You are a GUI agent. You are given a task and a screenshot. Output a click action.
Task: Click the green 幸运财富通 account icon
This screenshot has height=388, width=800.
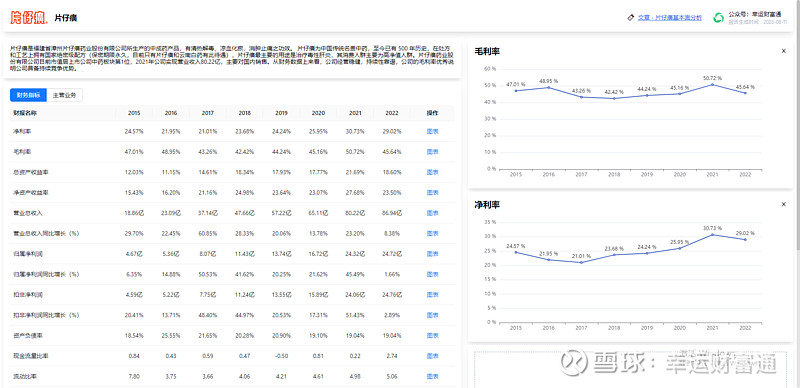718,18
